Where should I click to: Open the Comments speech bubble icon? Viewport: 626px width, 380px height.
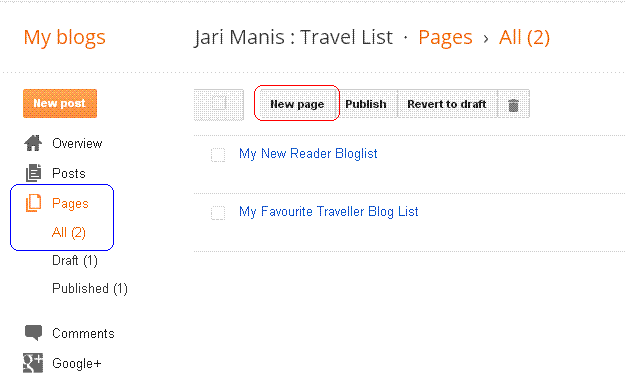[x=34, y=332]
